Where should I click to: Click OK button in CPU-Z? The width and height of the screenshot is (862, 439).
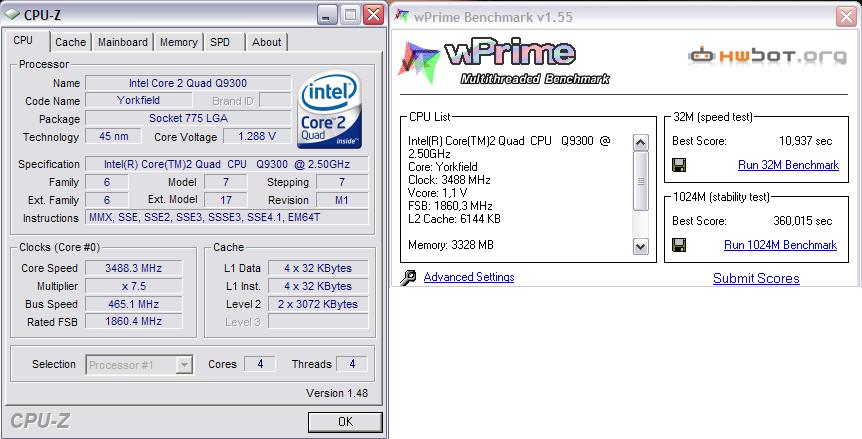[x=345, y=421]
